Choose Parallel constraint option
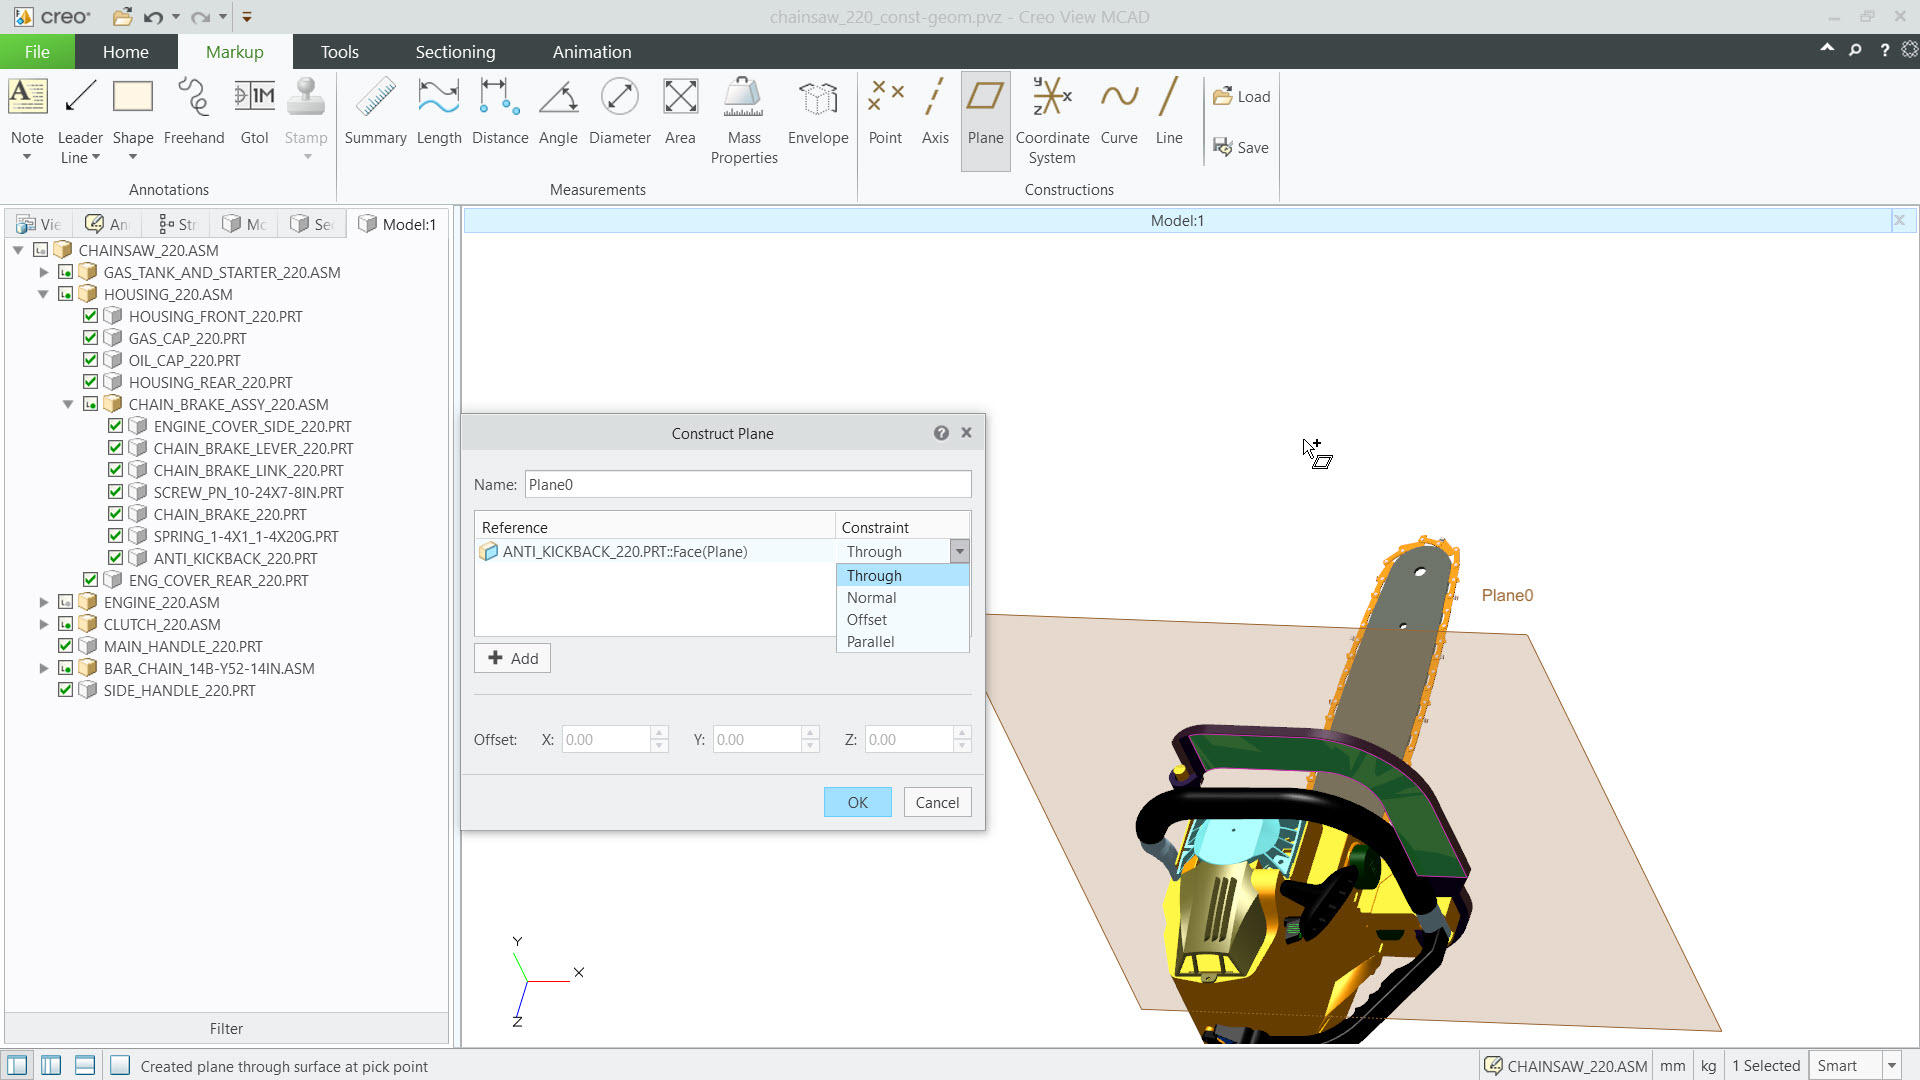The image size is (1920, 1080). (x=902, y=642)
